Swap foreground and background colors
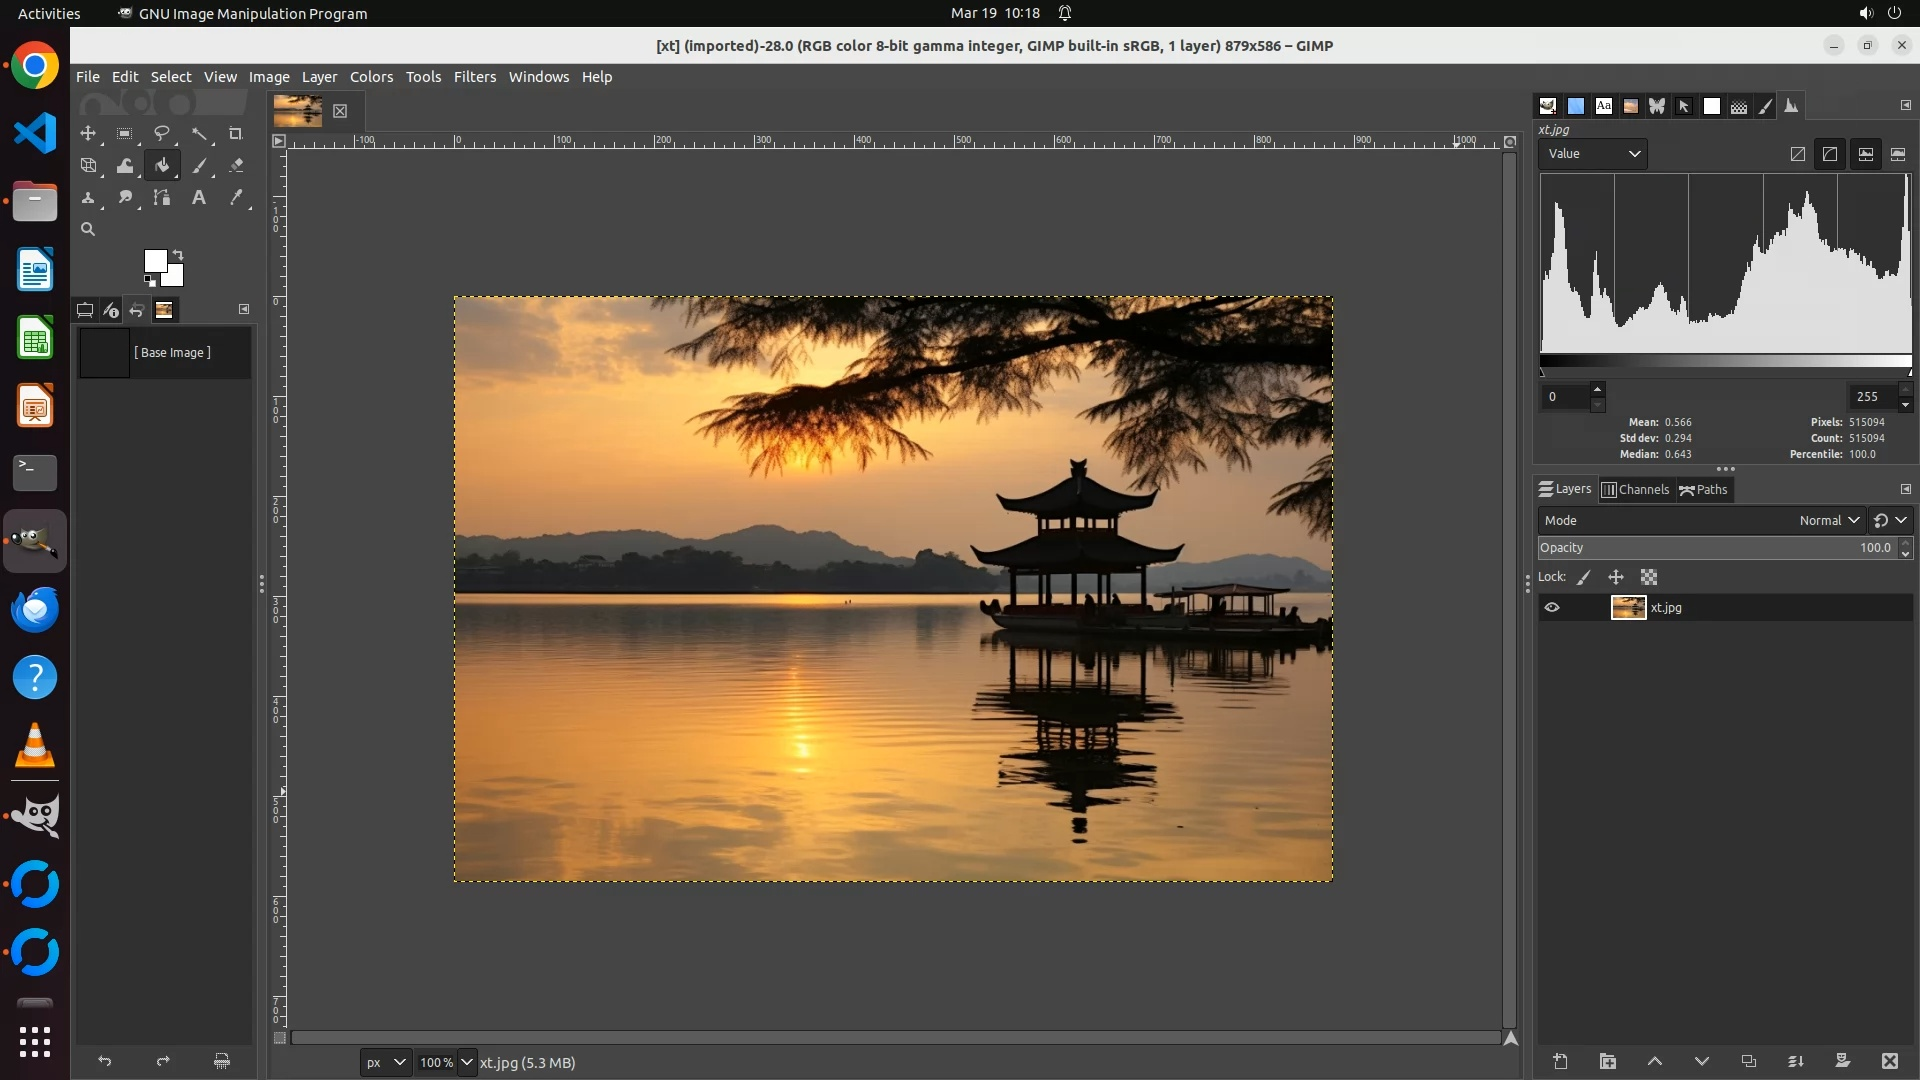The width and height of the screenshot is (1920, 1080). pyautogui.click(x=178, y=254)
